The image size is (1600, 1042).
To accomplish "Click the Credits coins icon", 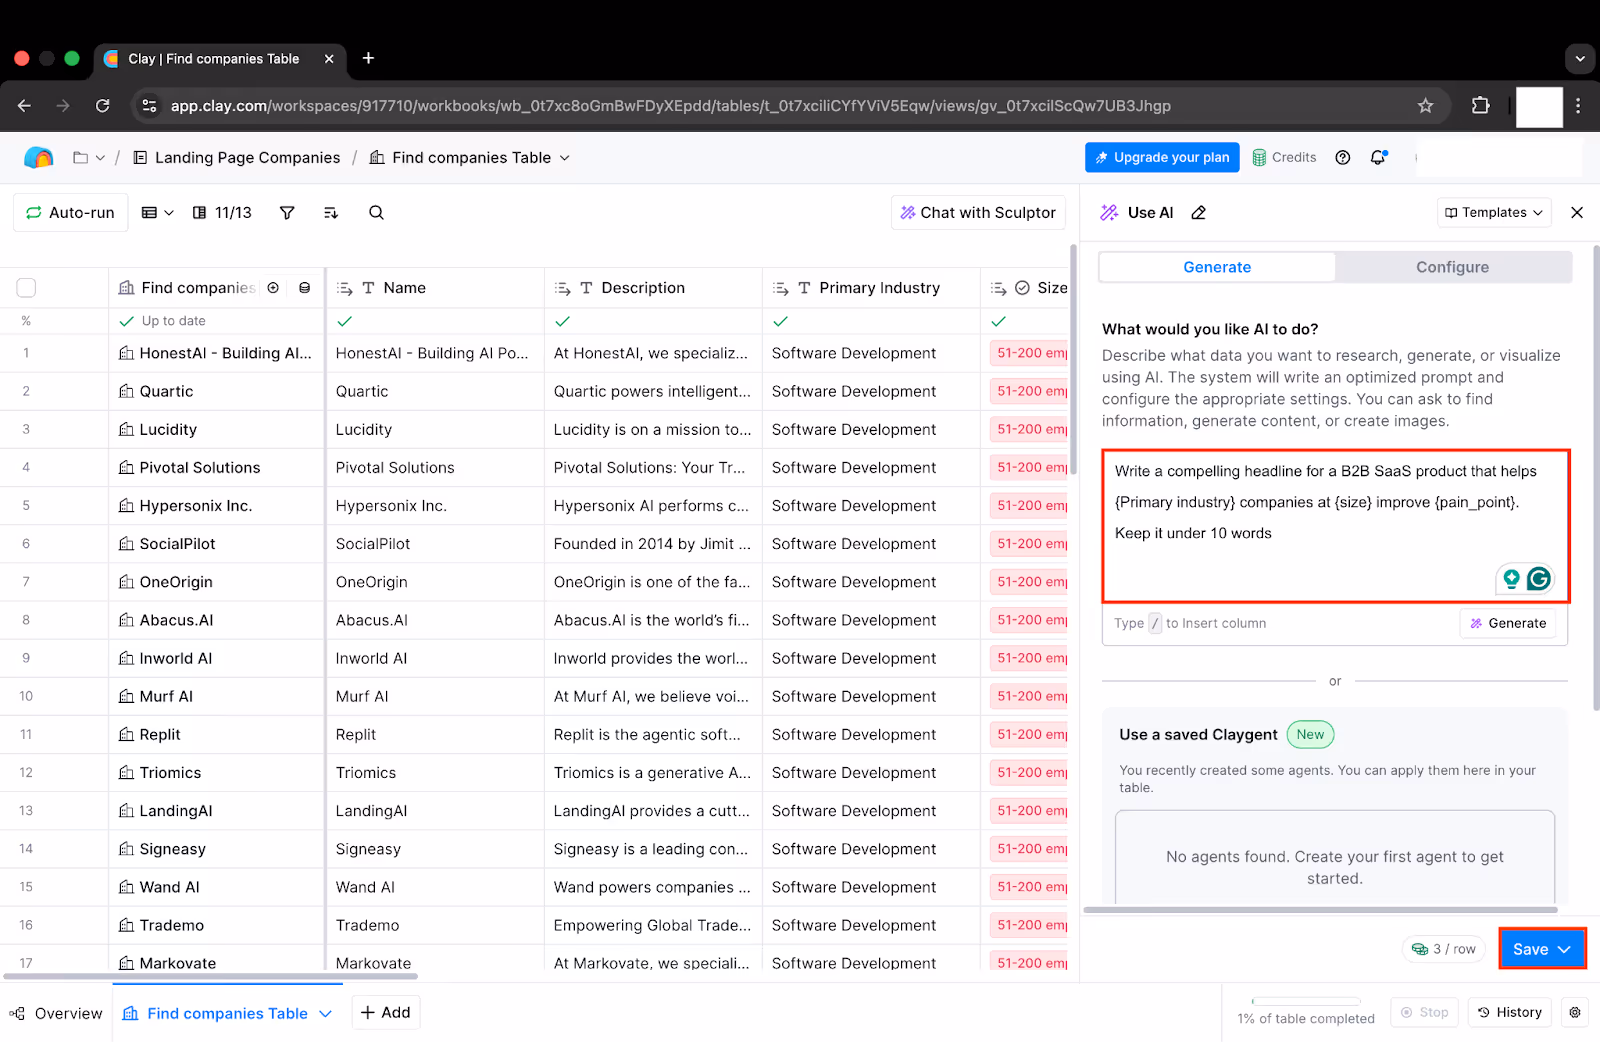I will tap(1260, 157).
